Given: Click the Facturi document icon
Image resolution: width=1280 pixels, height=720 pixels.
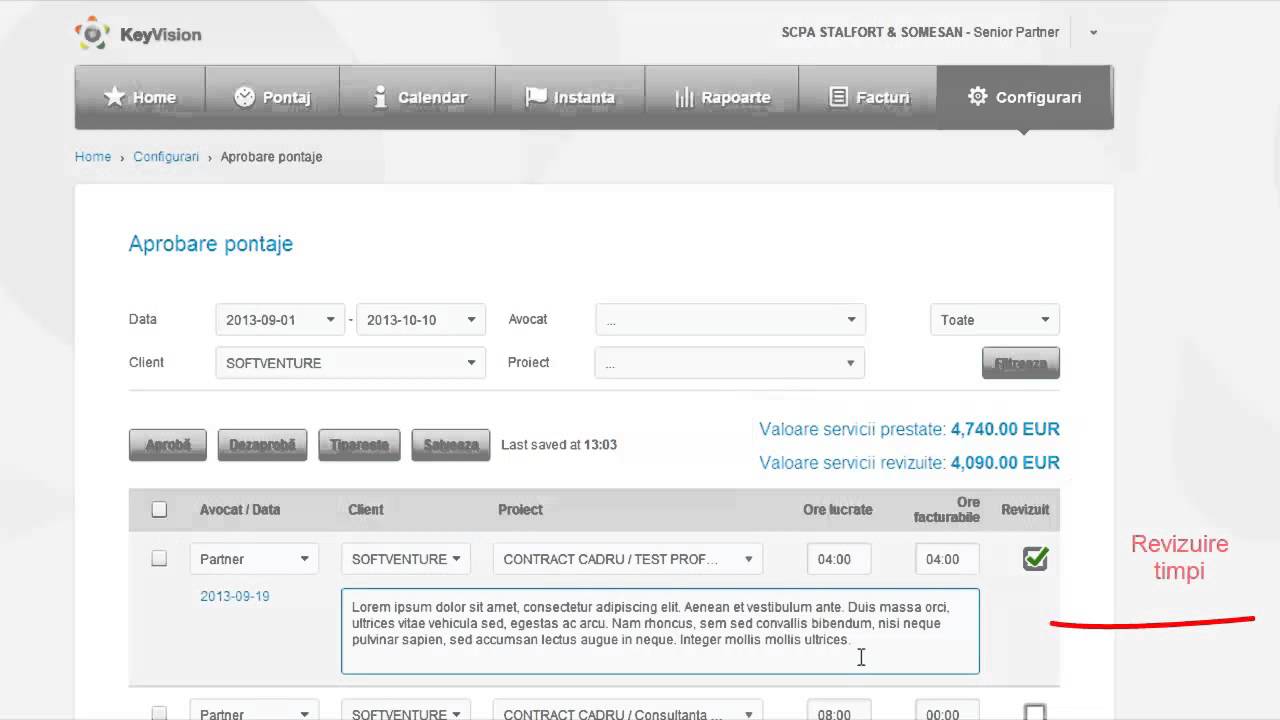Looking at the screenshot, I should point(839,97).
